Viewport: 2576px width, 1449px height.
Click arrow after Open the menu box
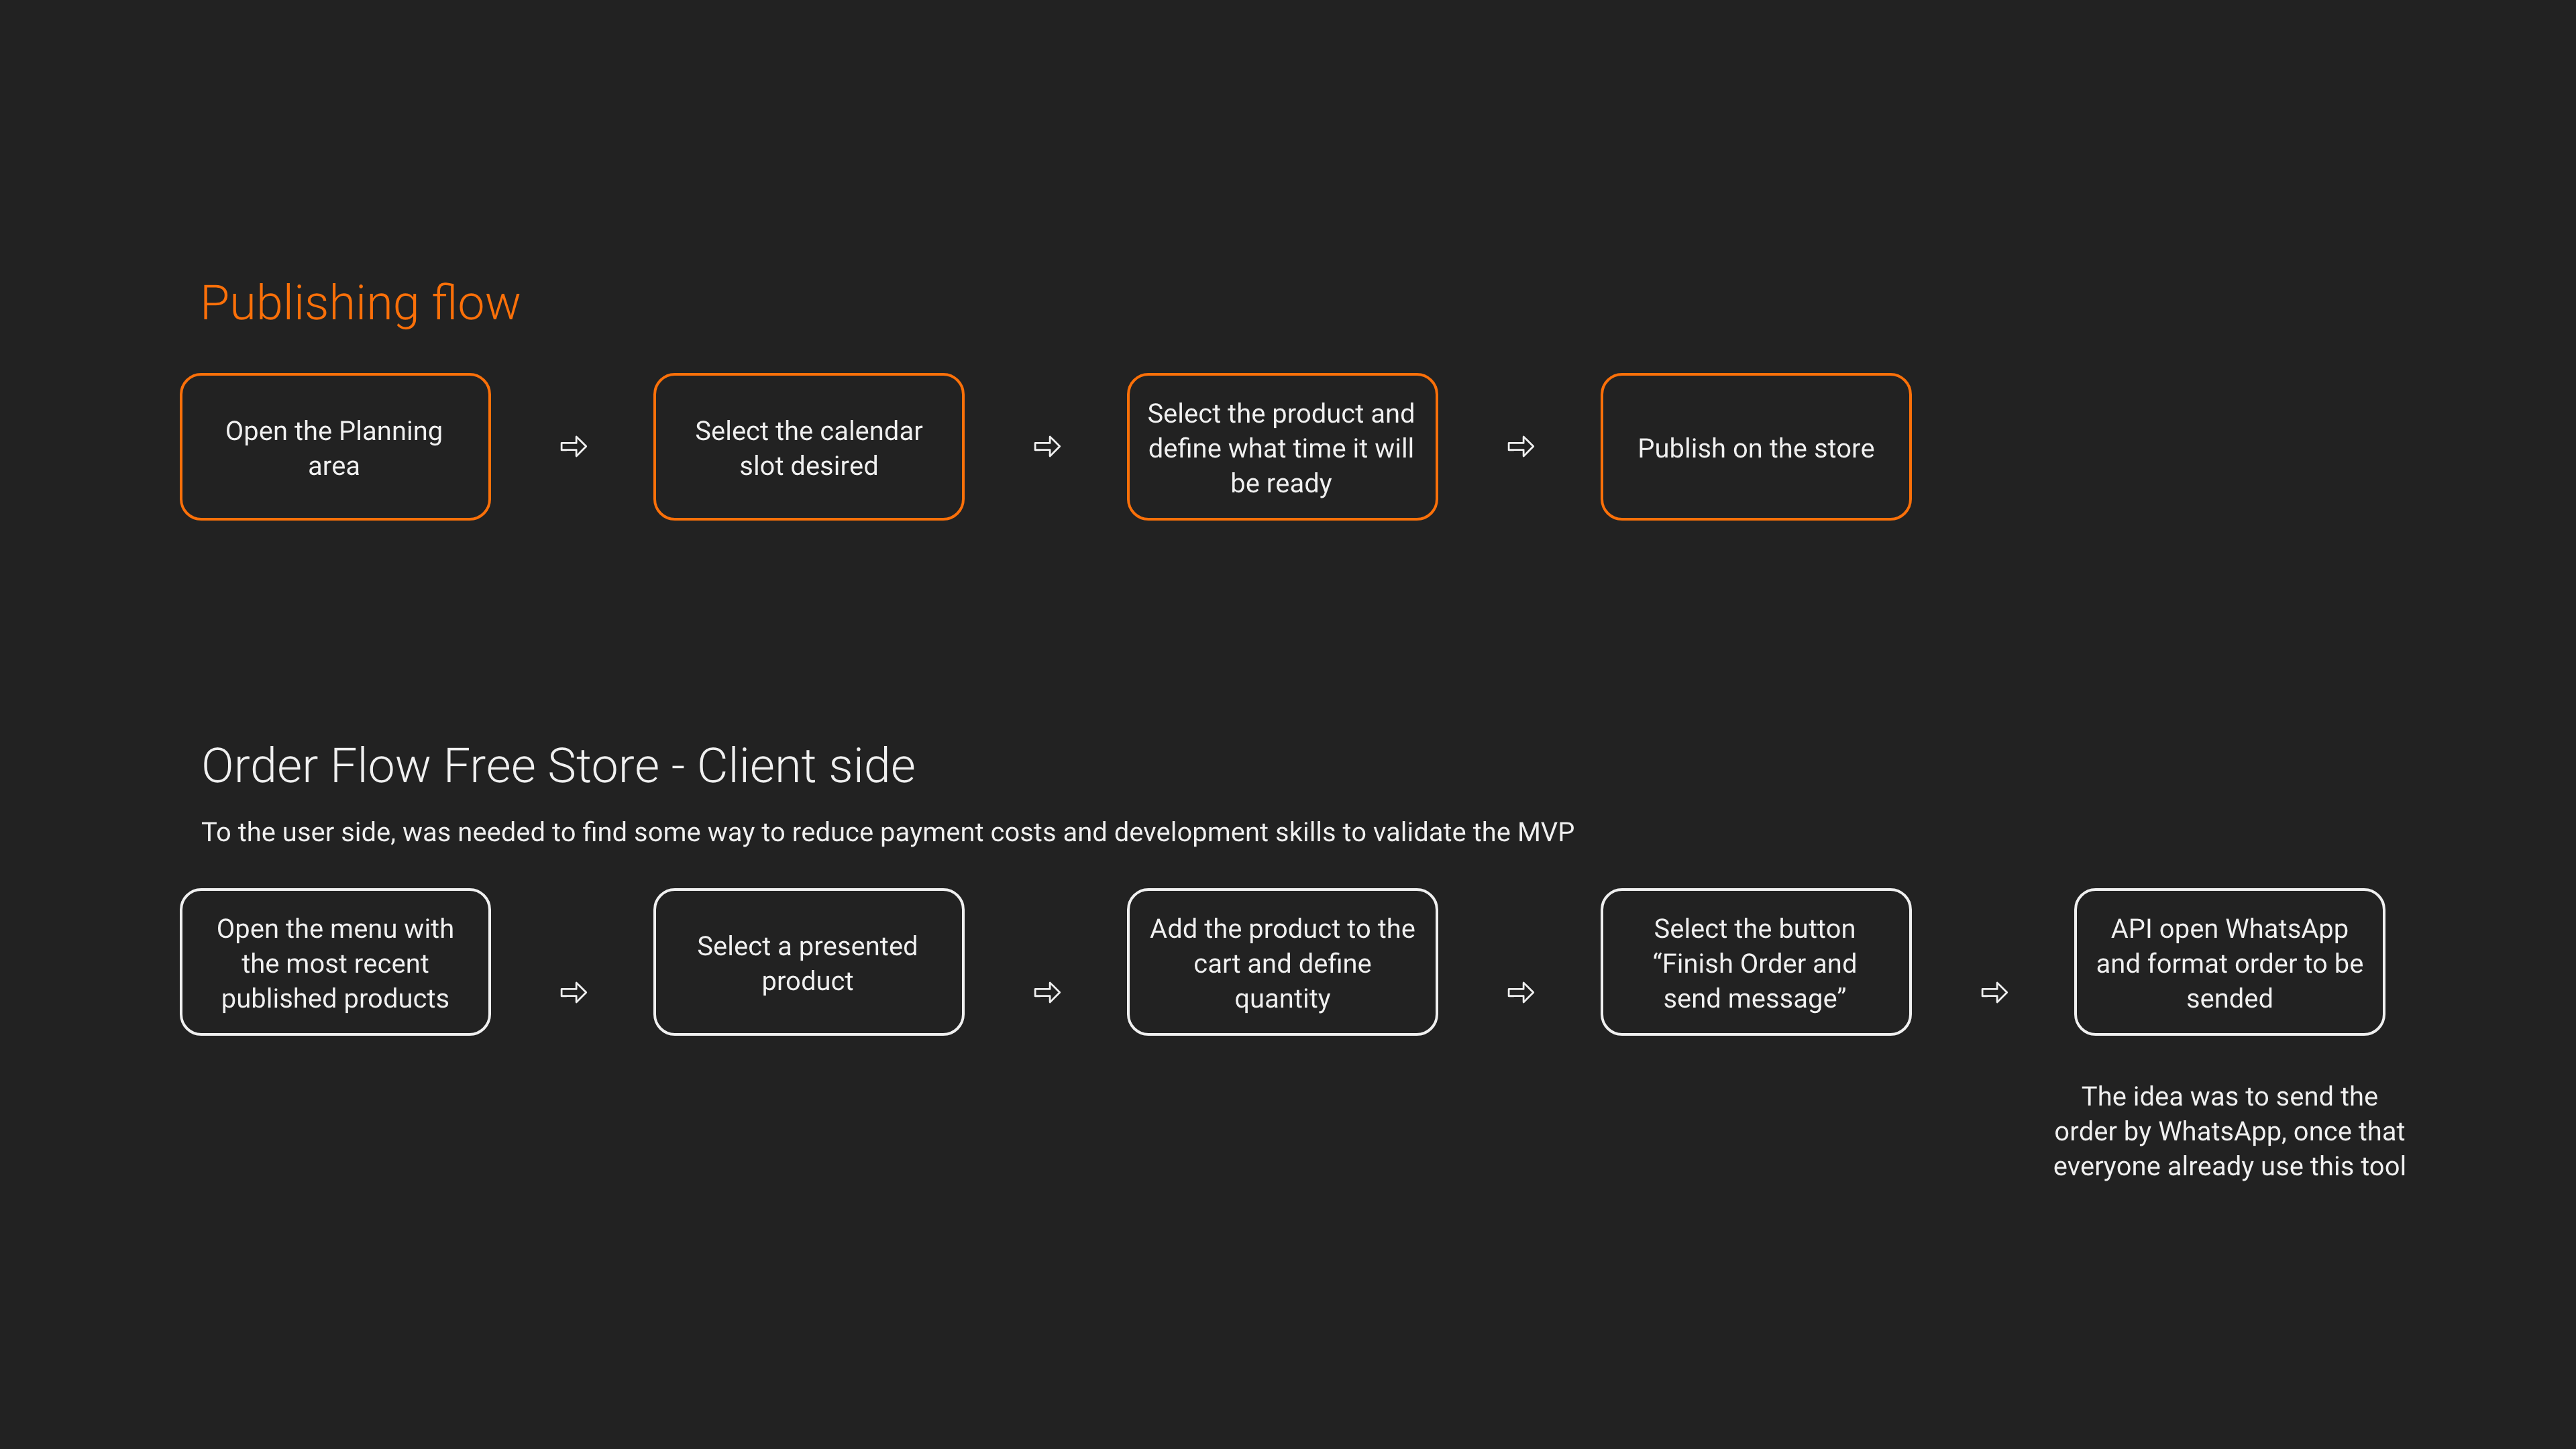click(573, 992)
